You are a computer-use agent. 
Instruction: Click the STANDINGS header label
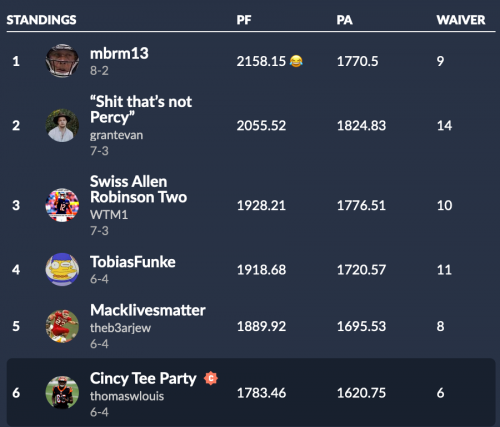click(41, 20)
